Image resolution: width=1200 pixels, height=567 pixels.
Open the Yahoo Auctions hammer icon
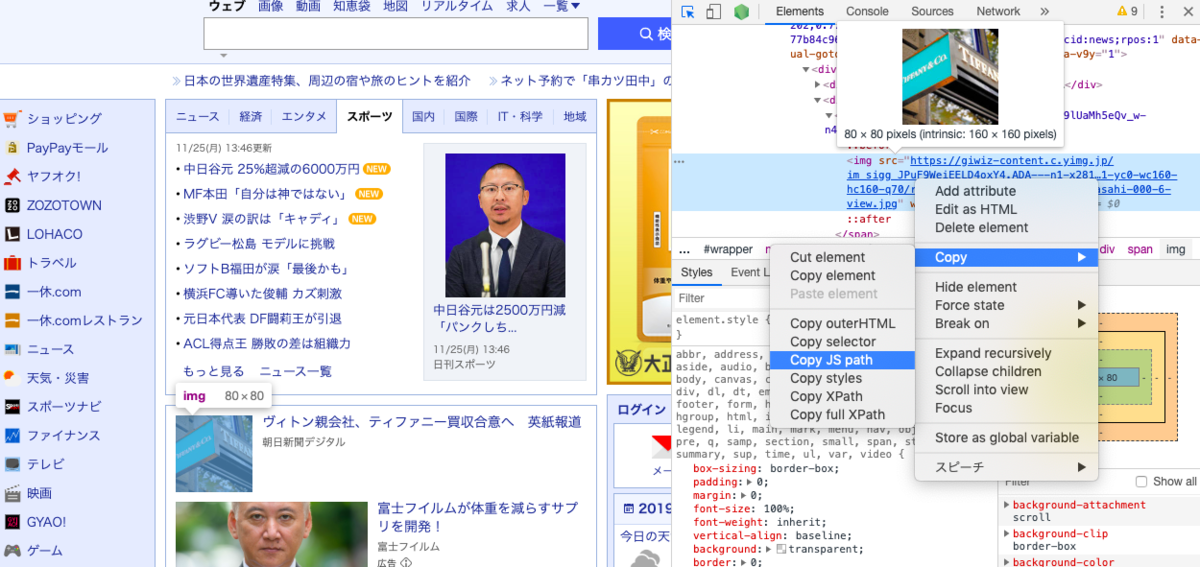coord(12,177)
